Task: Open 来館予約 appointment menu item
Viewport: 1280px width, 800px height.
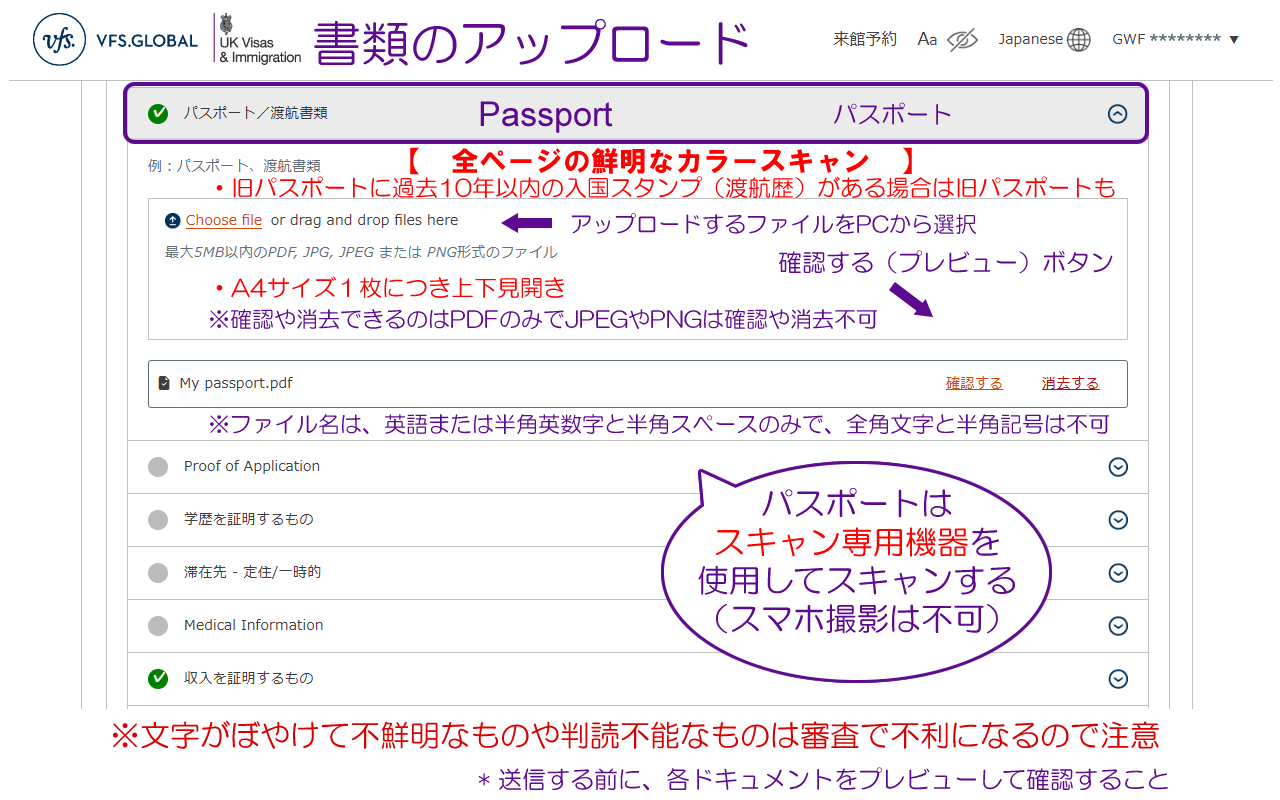Action: click(865, 40)
